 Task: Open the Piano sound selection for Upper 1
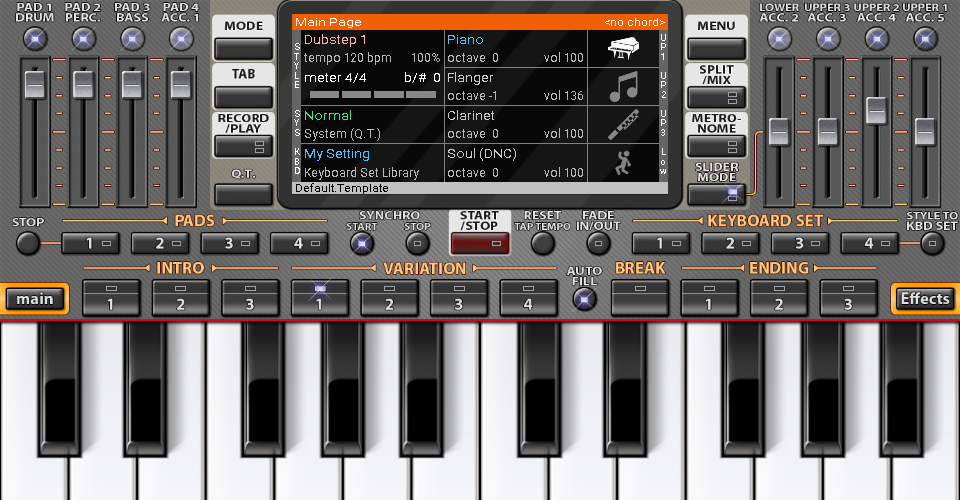(465, 40)
